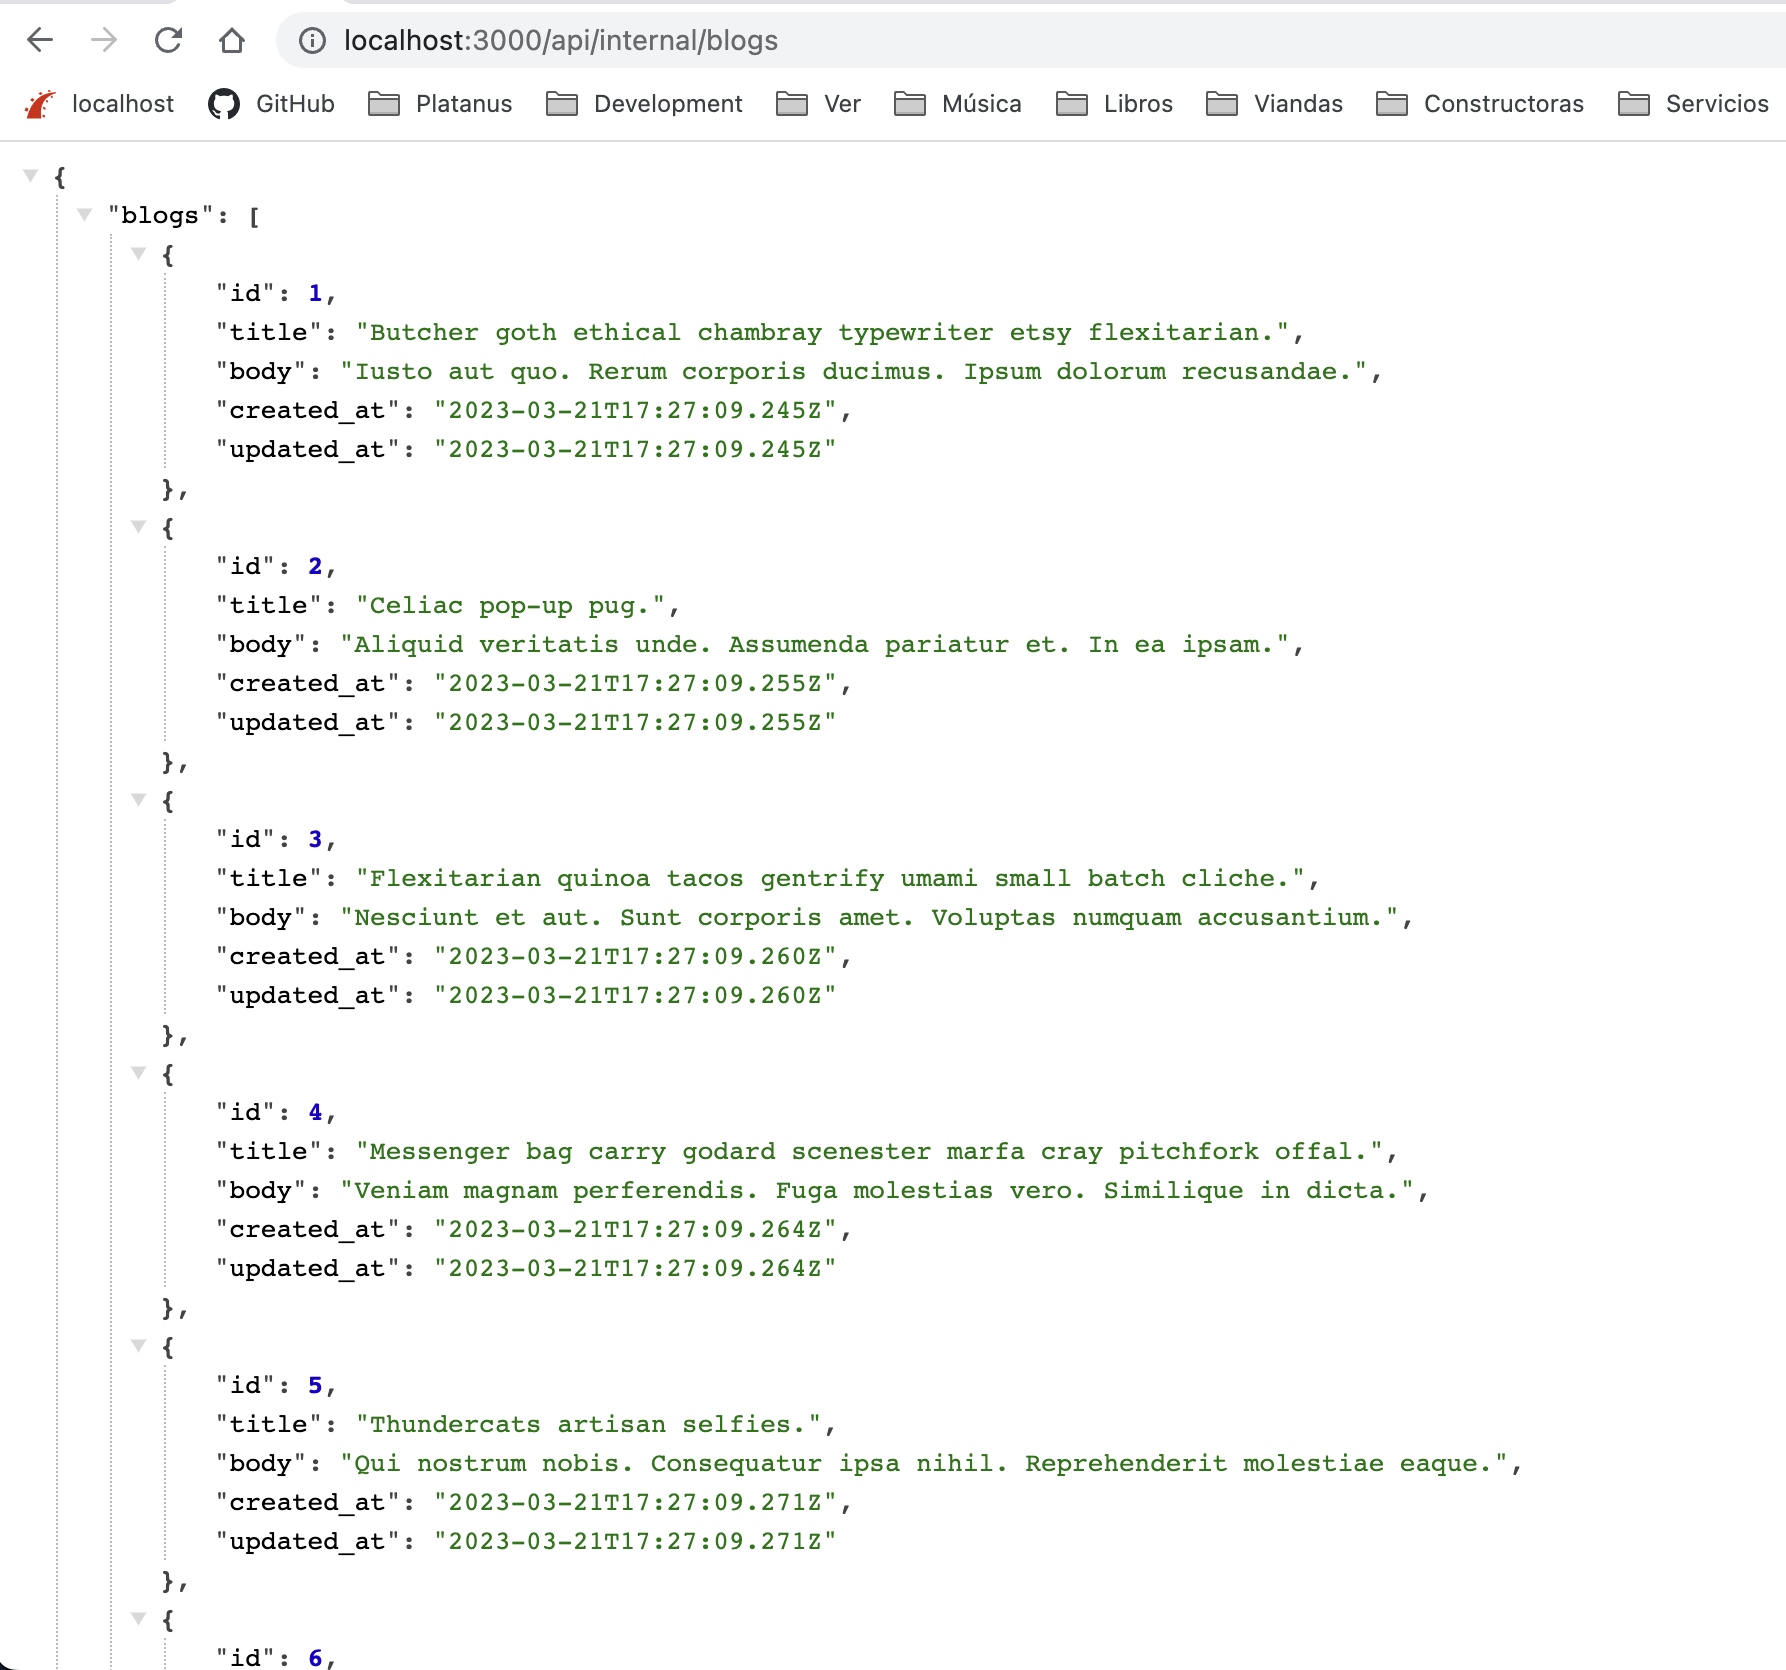Collapse the blog object with id 1
Viewport: 1786px width, 1670px height.
coord(139,254)
